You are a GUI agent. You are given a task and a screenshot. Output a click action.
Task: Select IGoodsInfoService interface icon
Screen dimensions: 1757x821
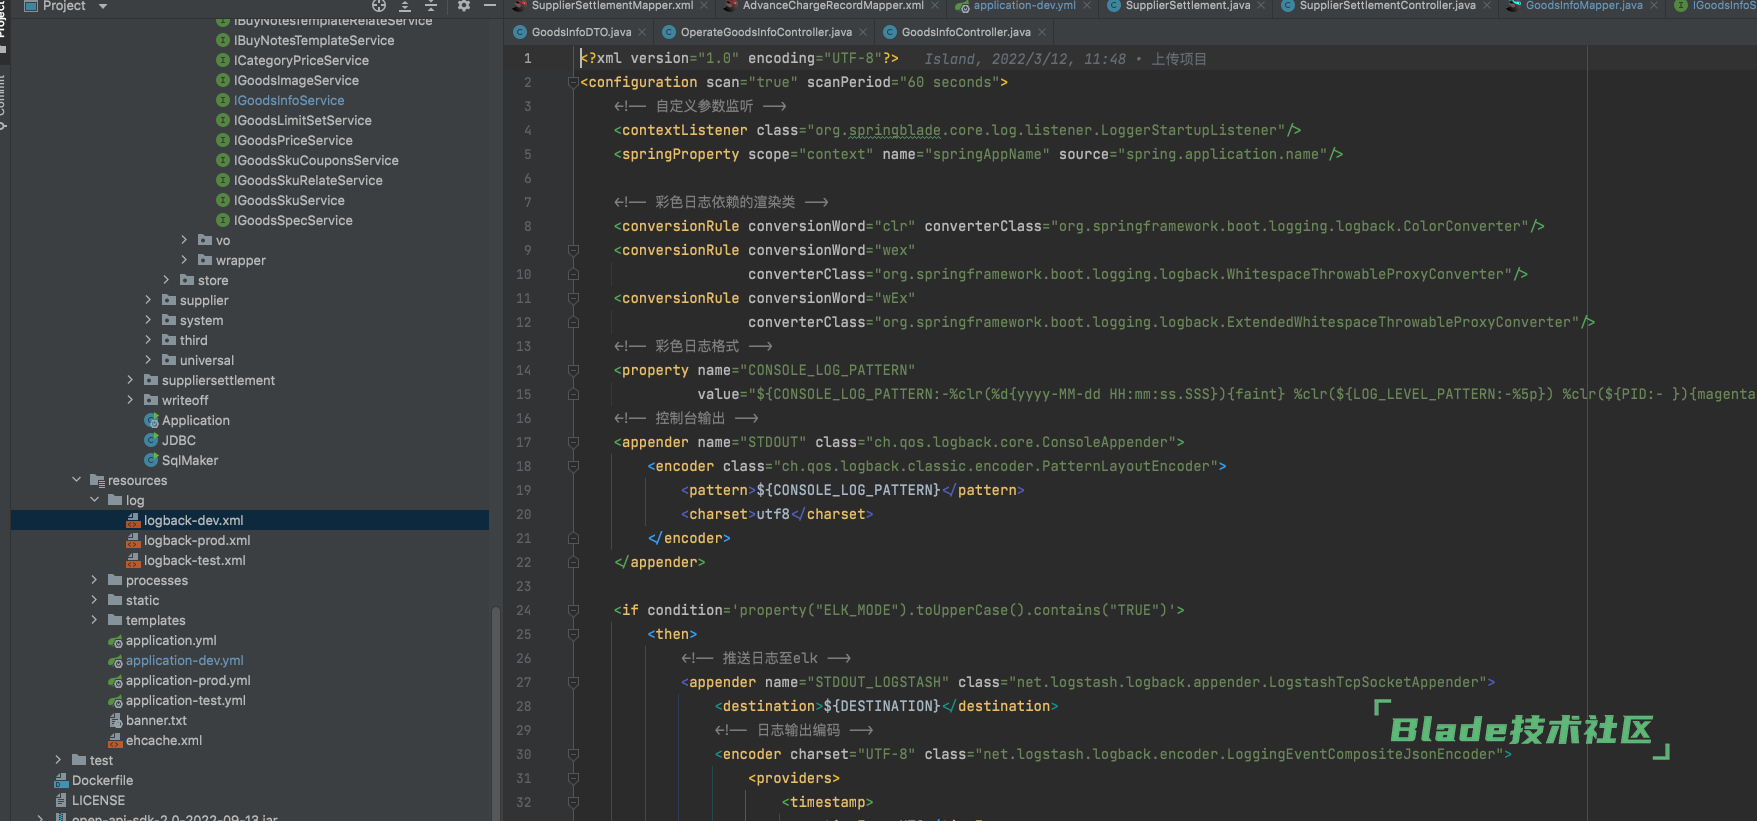(223, 100)
